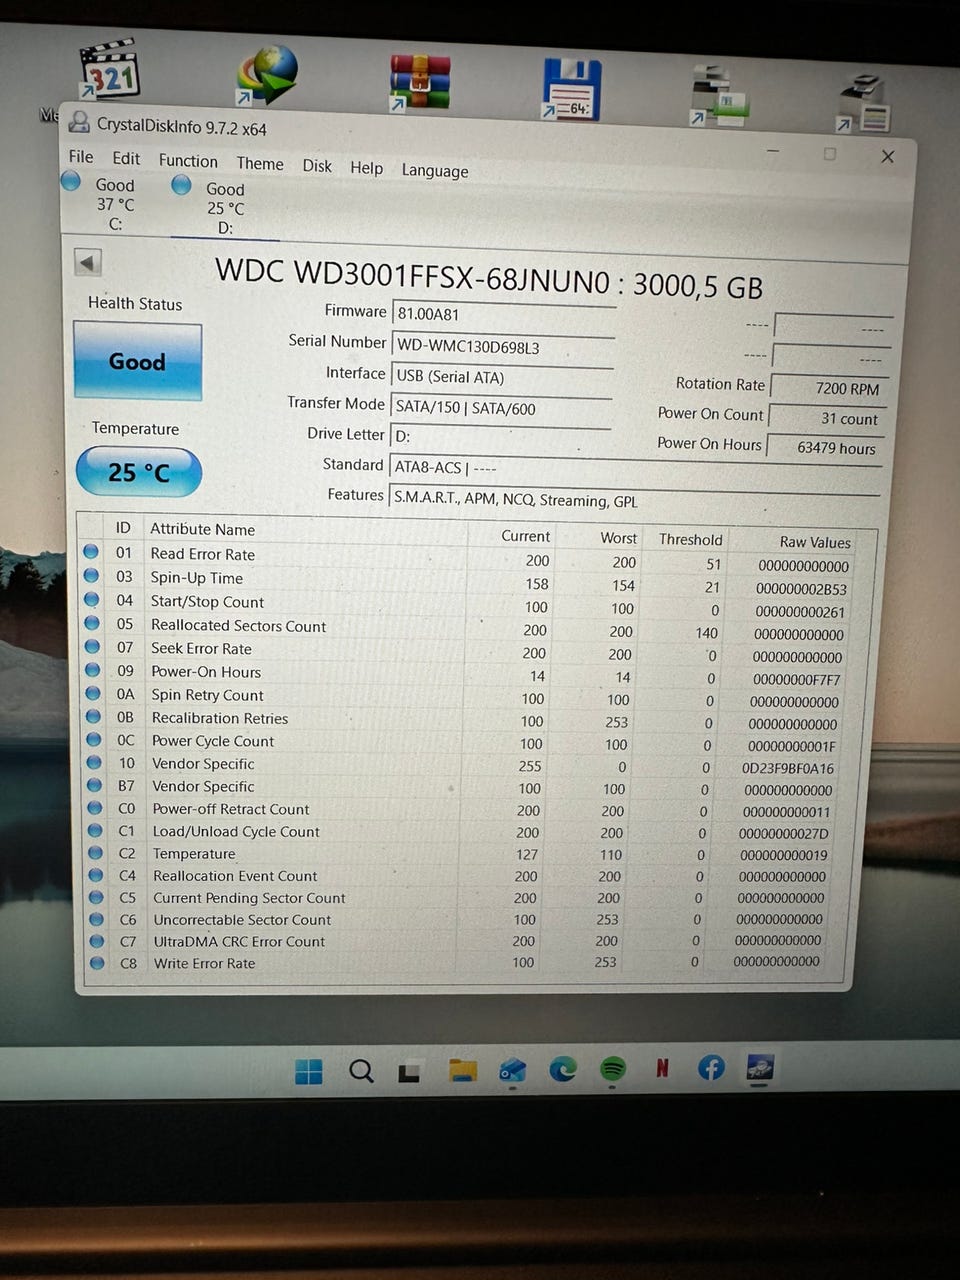Launch Microsoft Edge from the taskbar

pyautogui.click(x=563, y=1069)
